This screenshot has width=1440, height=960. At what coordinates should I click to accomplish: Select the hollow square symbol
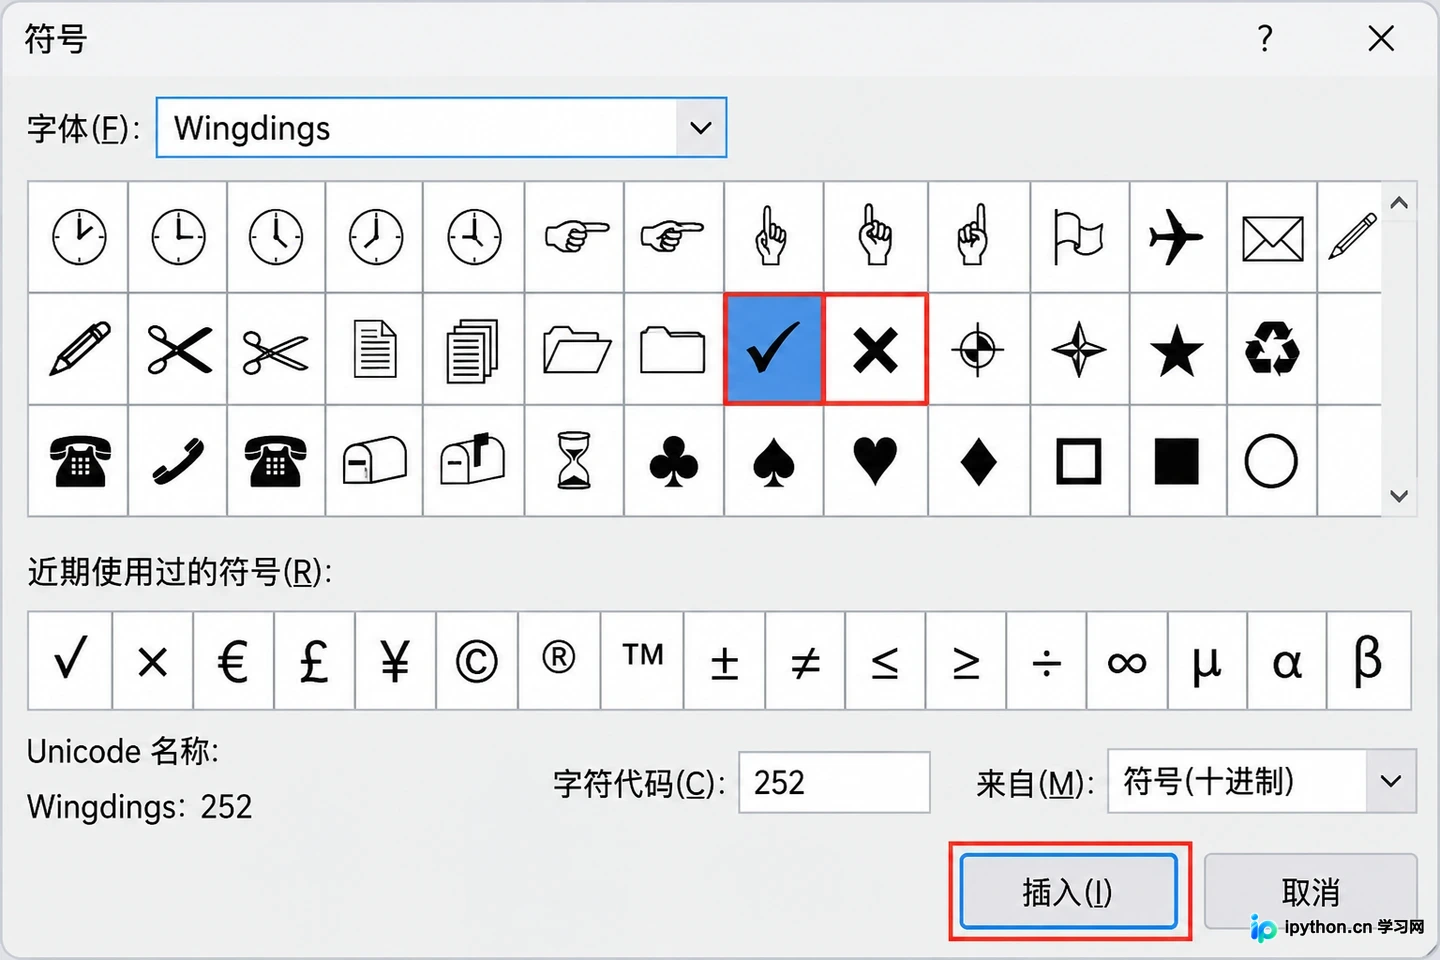tap(1079, 461)
